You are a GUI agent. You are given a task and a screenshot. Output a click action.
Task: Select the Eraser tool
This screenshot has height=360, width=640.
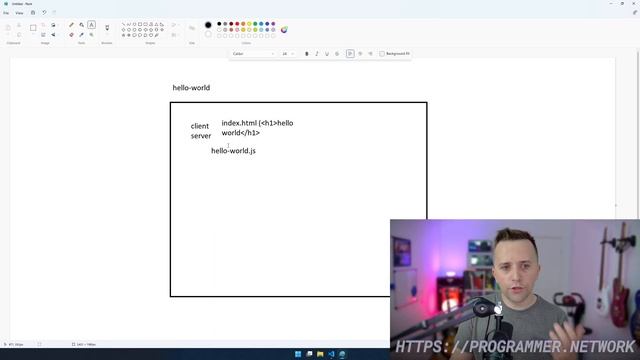click(x=71, y=35)
